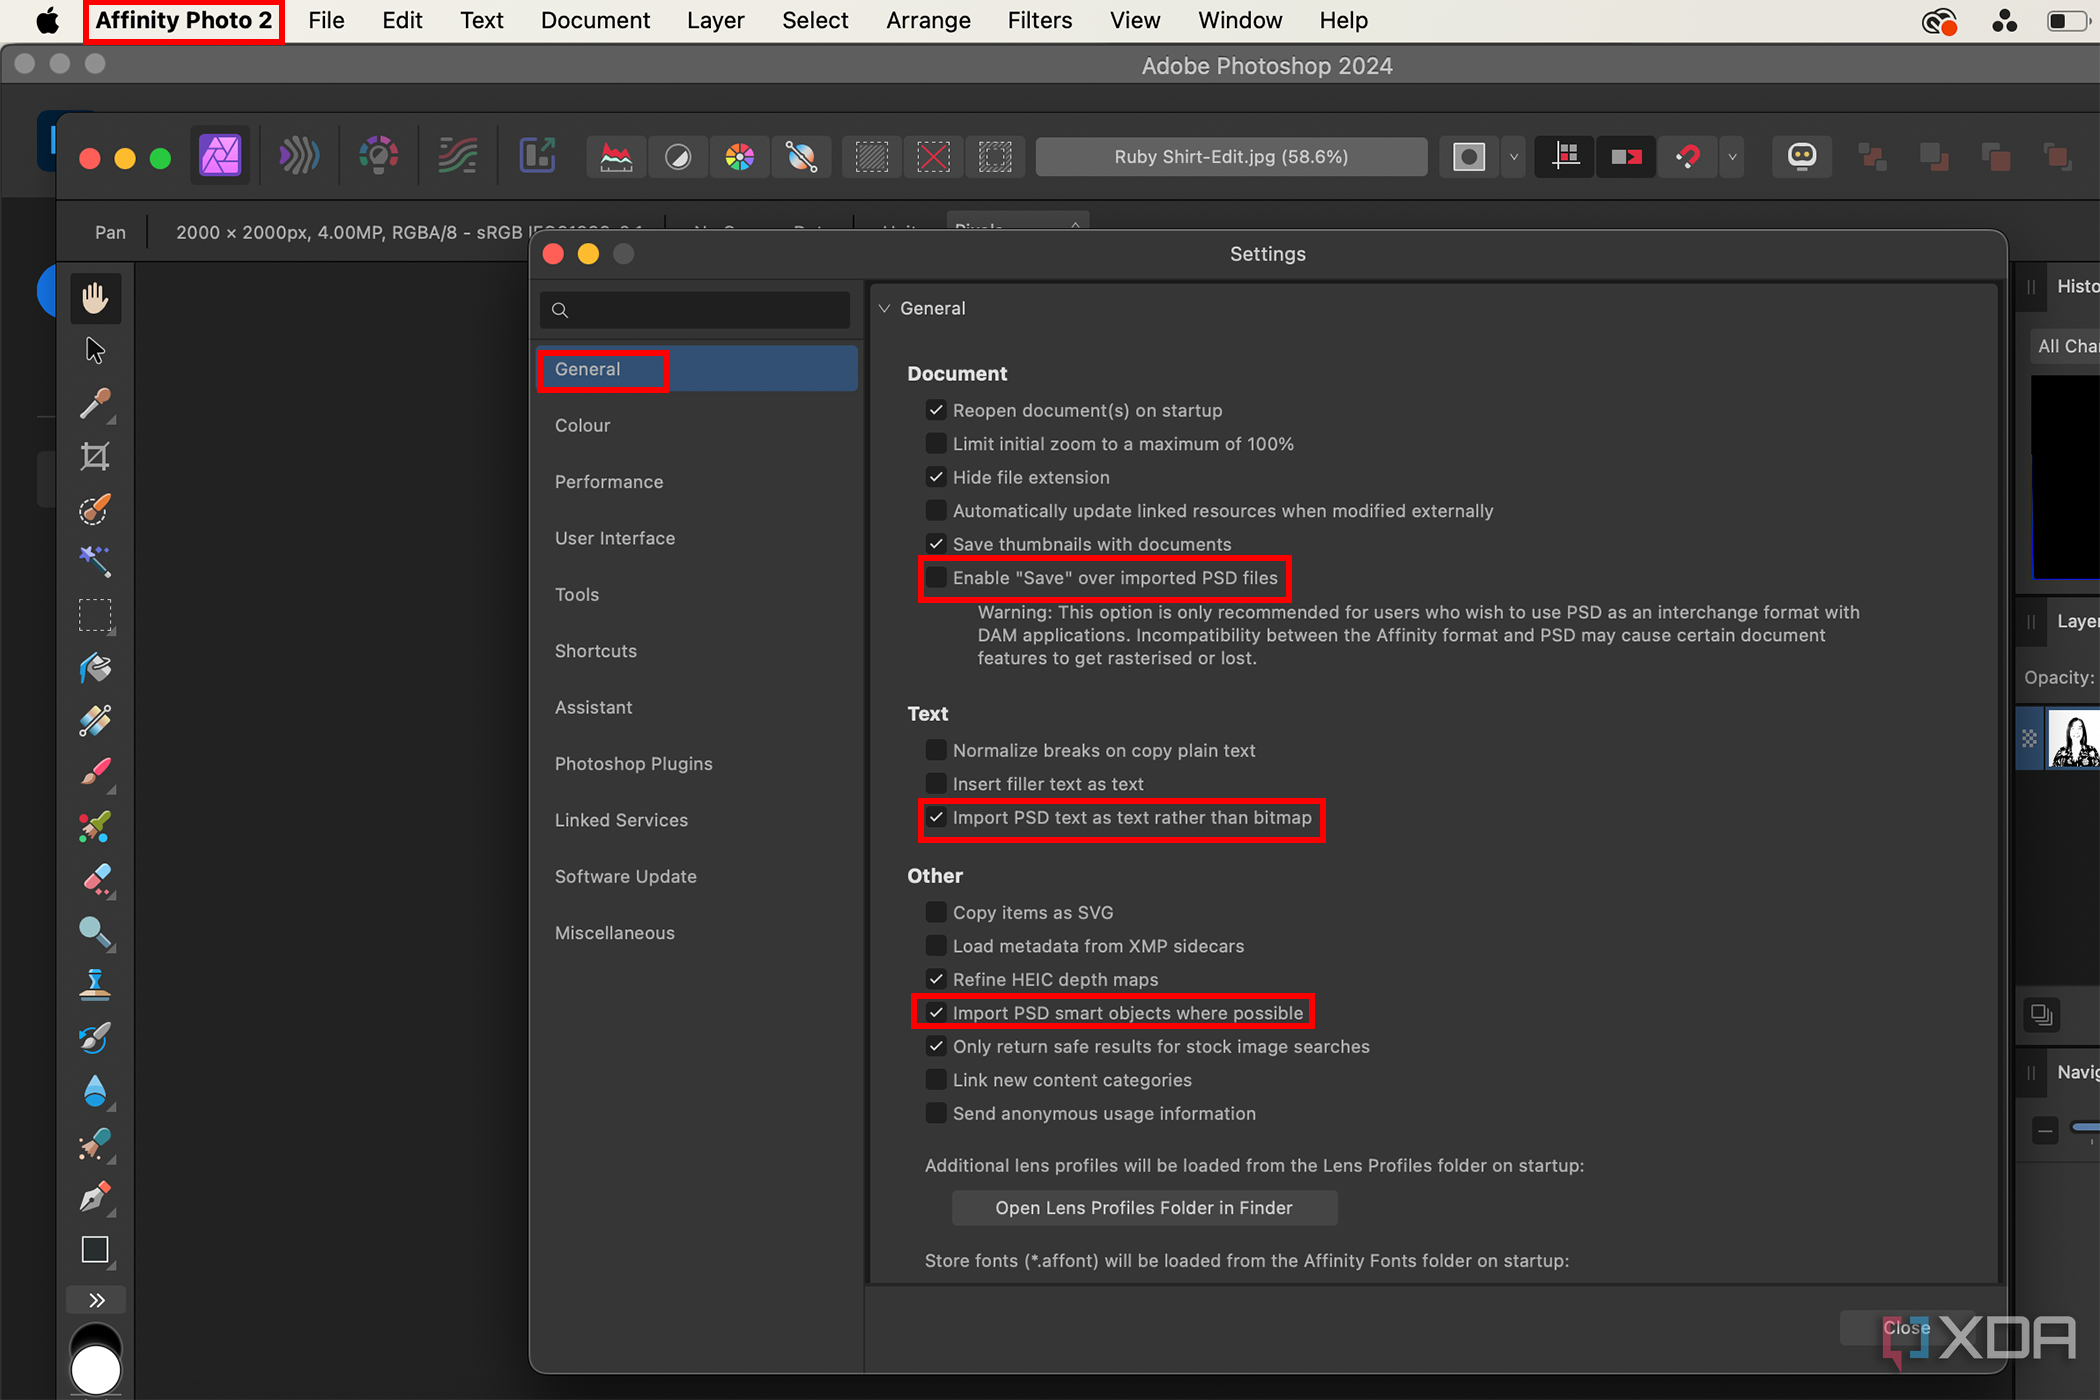
Task: Switch to Photo Persona icon
Action: tap(220, 157)
